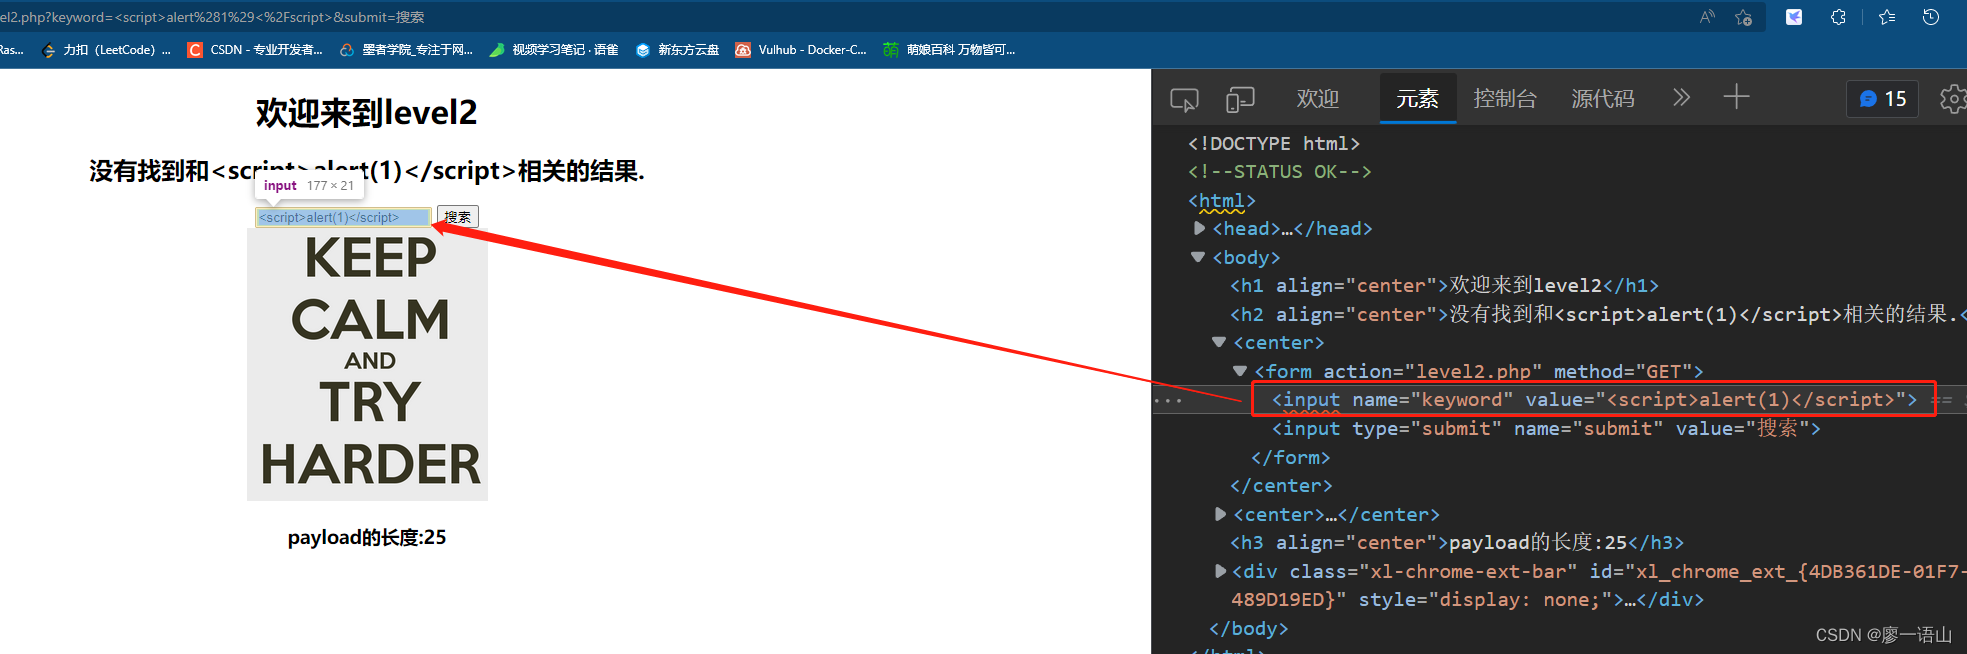
Task: Expand the head node in DOM tree
Action: [1199, 228]
